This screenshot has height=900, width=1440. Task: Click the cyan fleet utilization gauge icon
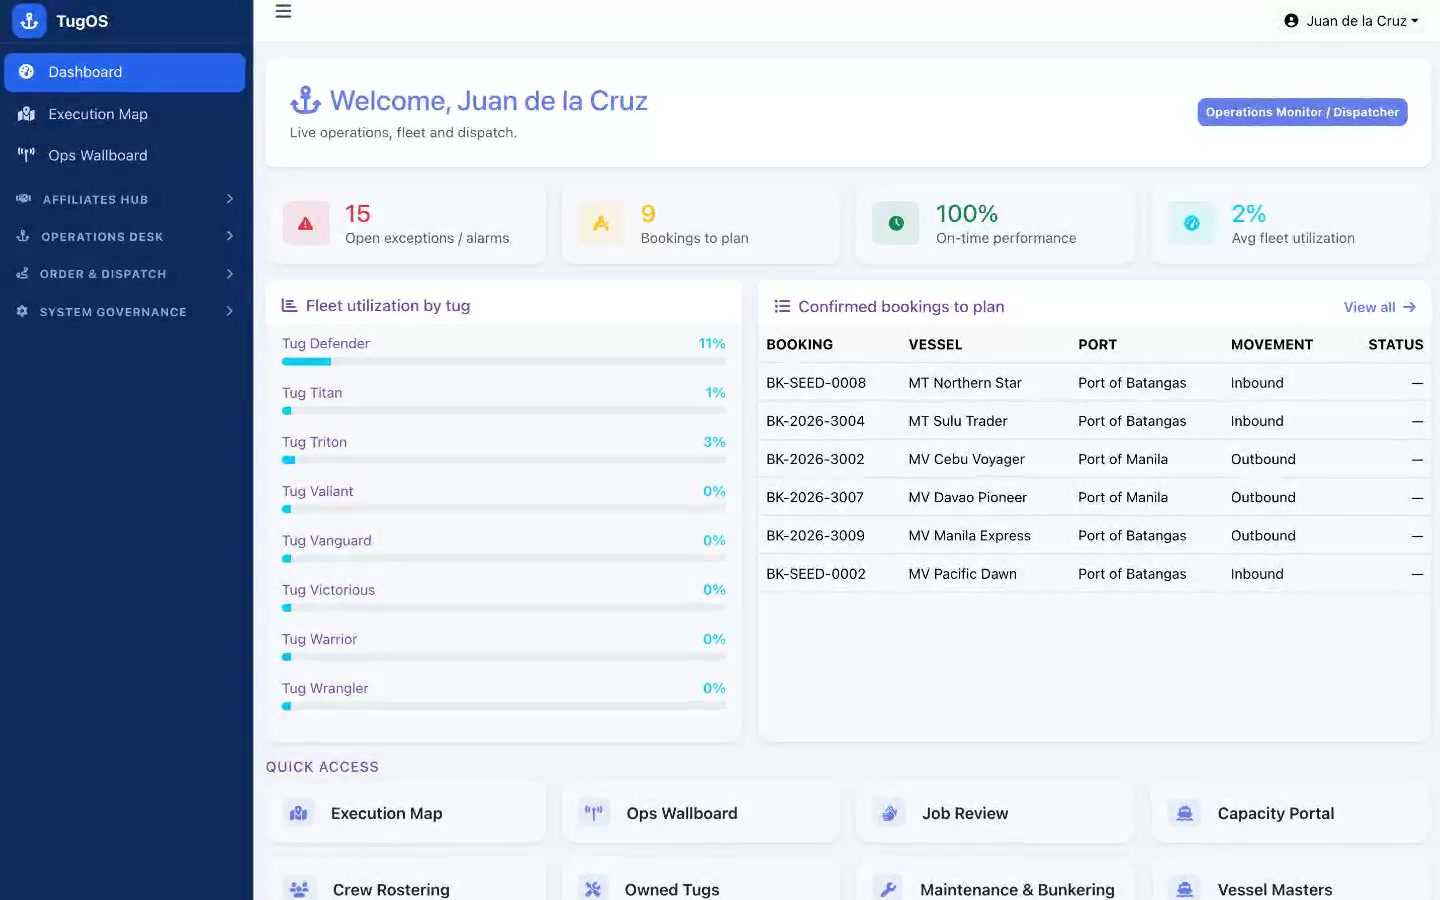coord(1191,224)
